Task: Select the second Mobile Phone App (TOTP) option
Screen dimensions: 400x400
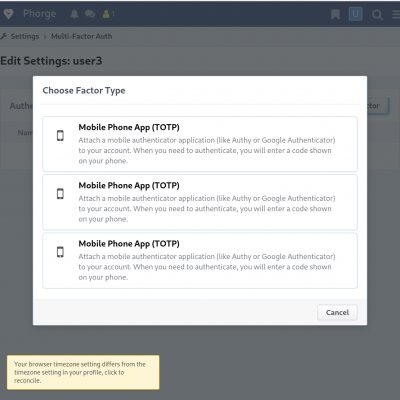Action: 200,202
